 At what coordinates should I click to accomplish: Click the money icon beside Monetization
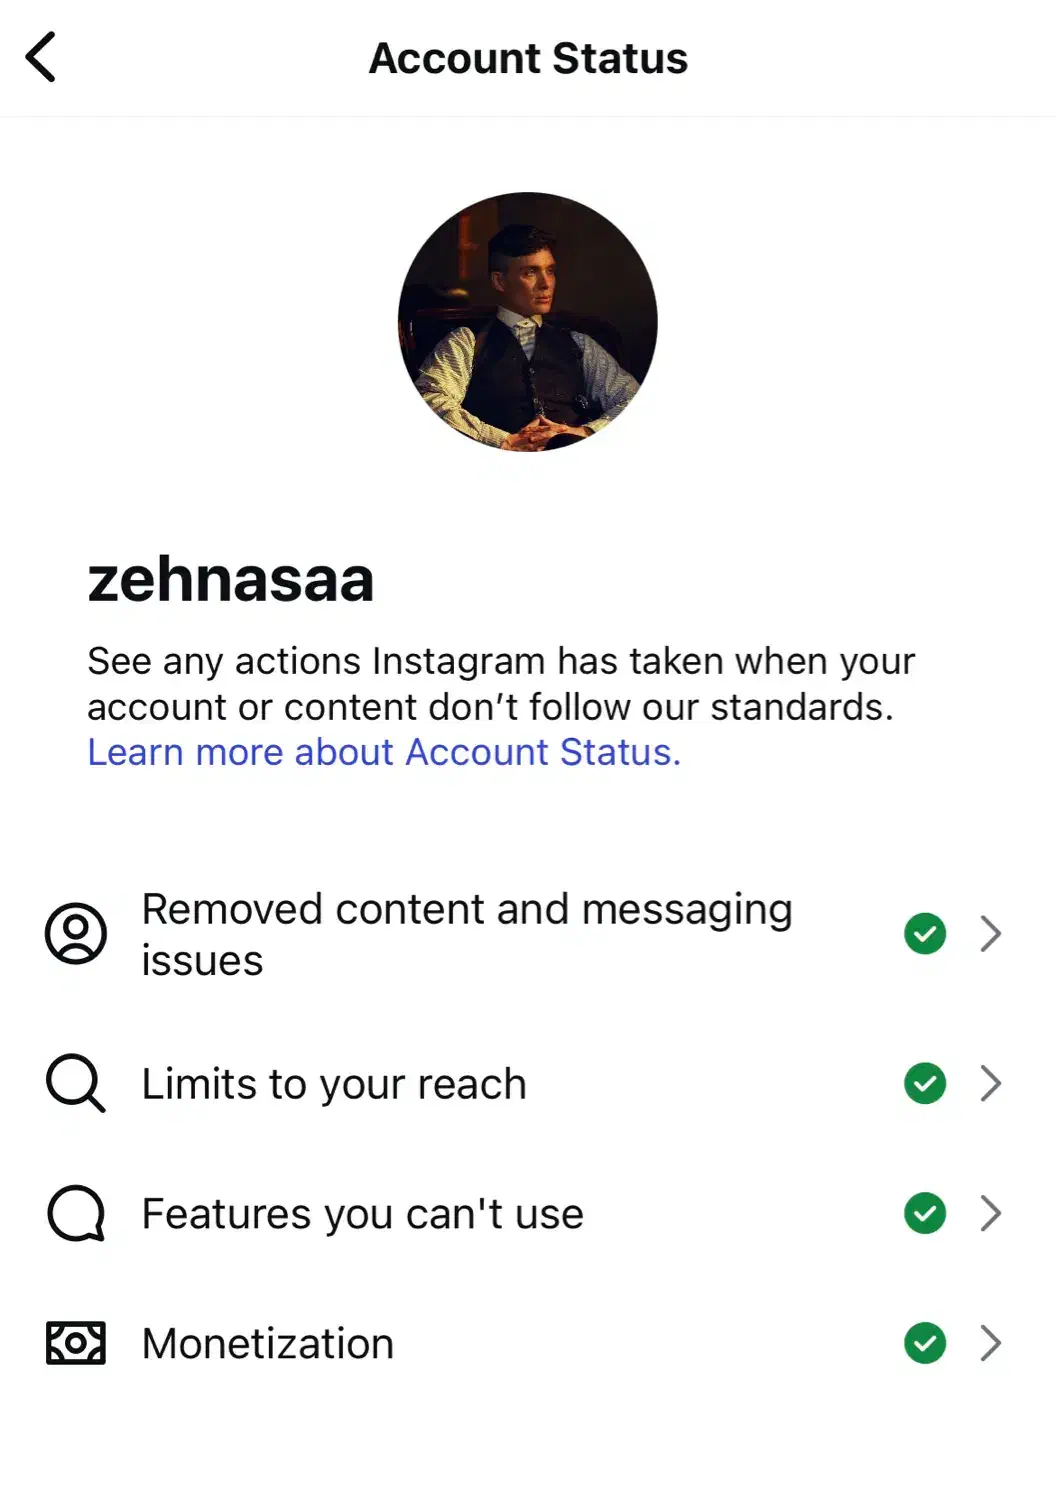[76, 1343]
